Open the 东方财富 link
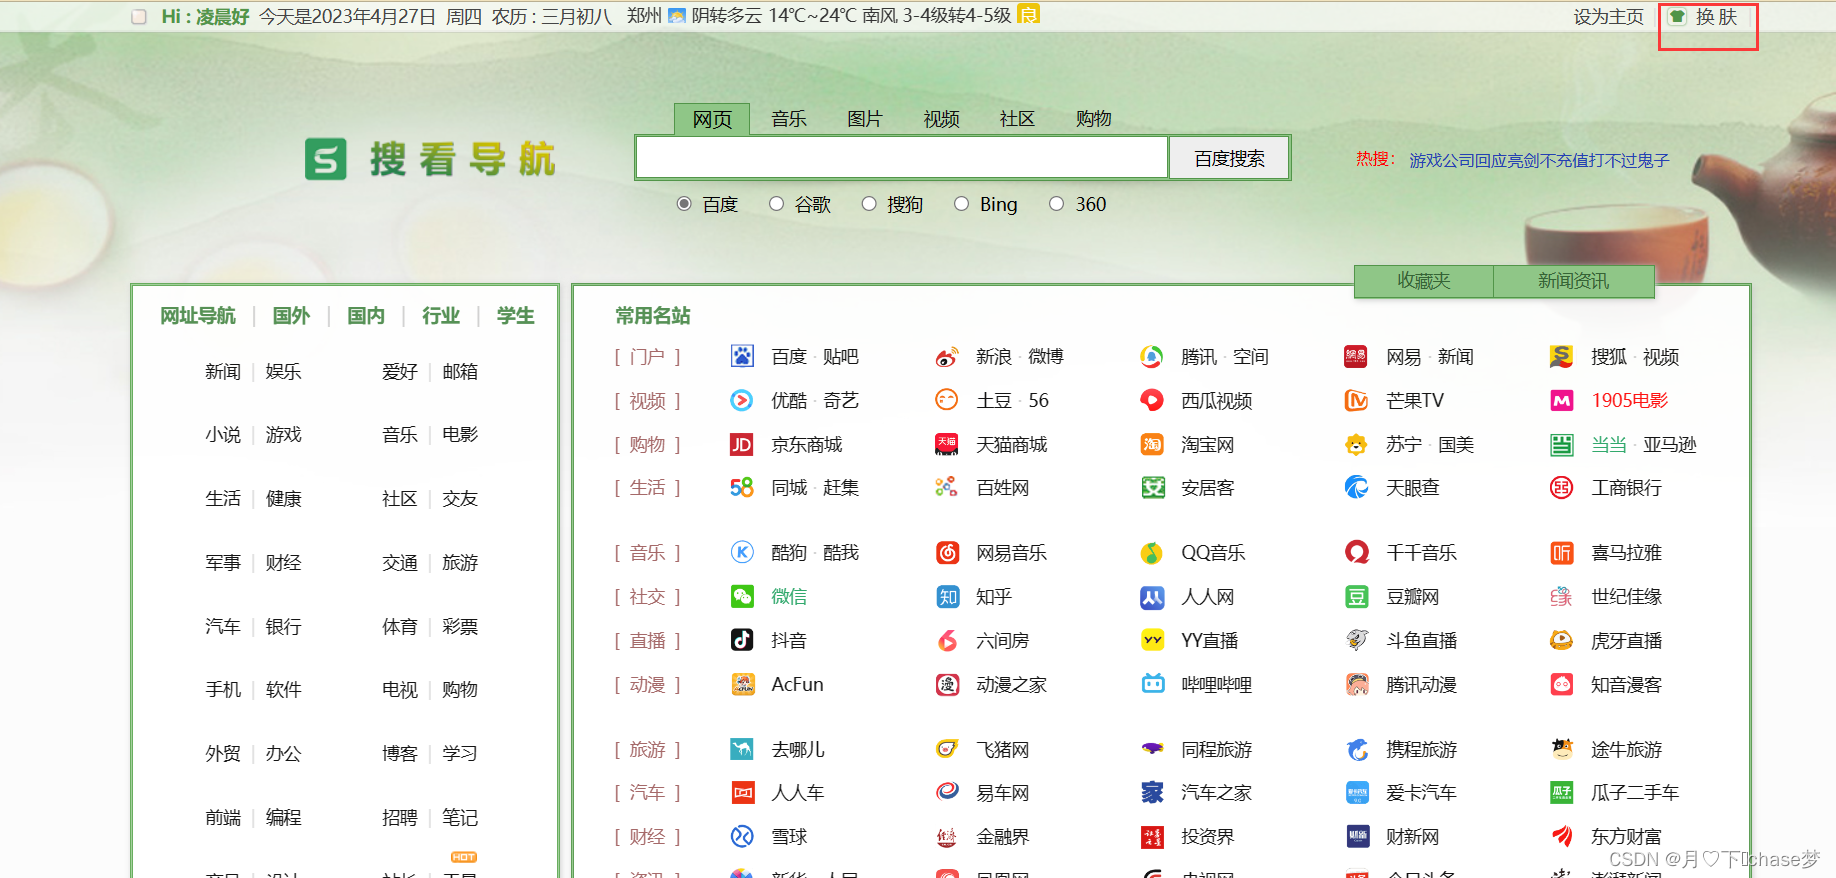 tap(1626, 836)
